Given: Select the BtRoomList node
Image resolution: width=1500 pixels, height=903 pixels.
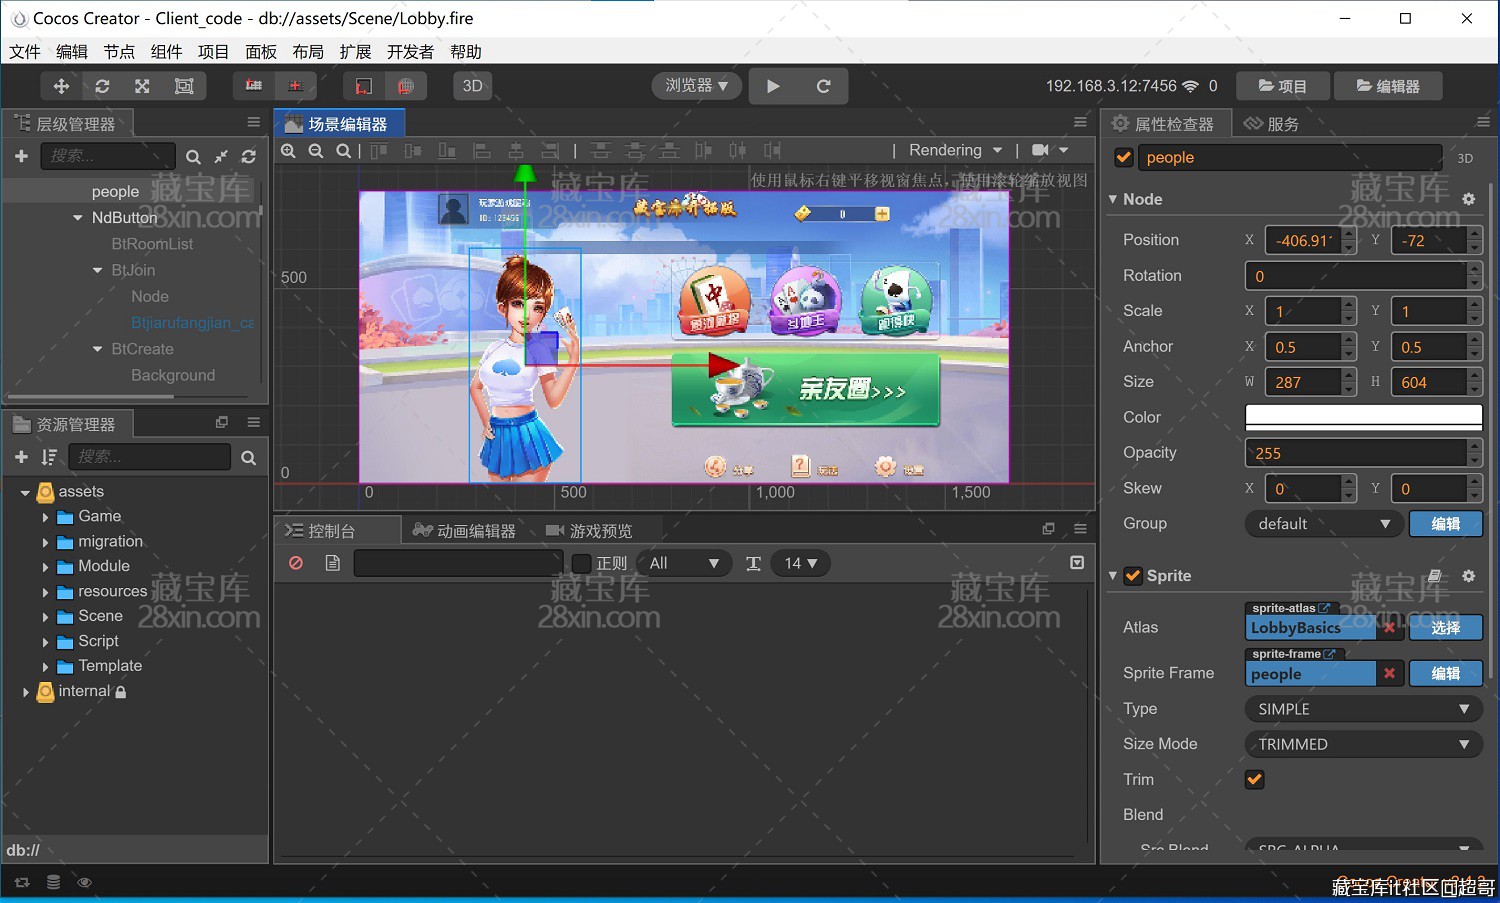Looking at the screenshot, I should click(x=152, y=244).
